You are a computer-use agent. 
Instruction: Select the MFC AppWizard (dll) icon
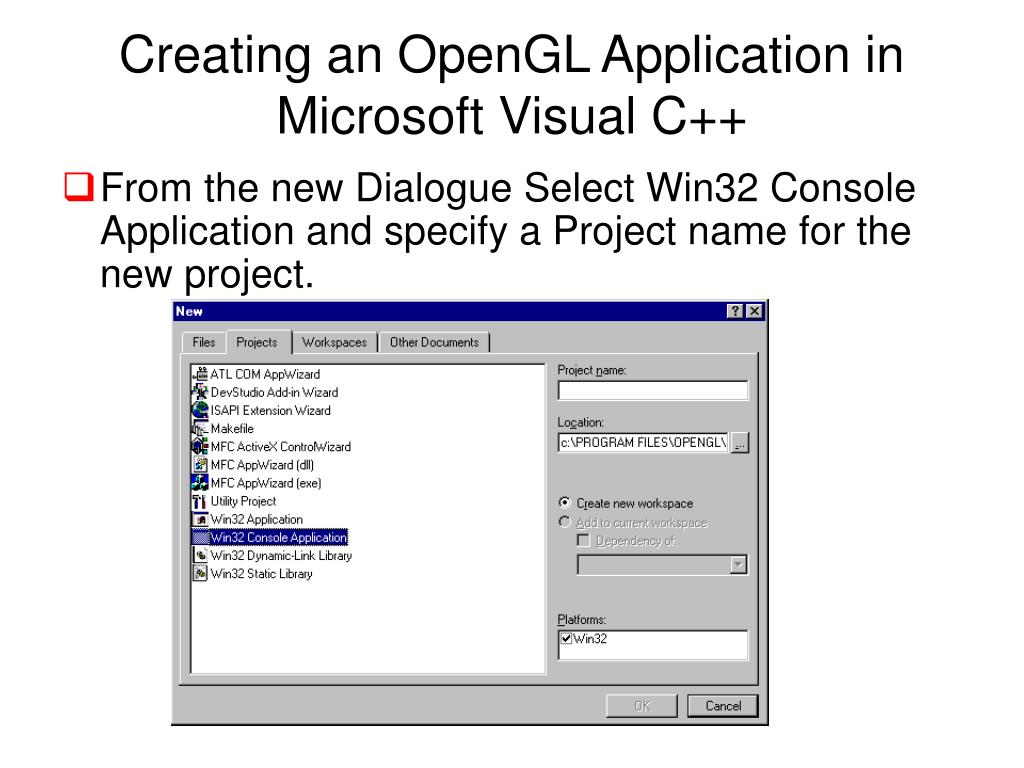click(x=200, y=465)
